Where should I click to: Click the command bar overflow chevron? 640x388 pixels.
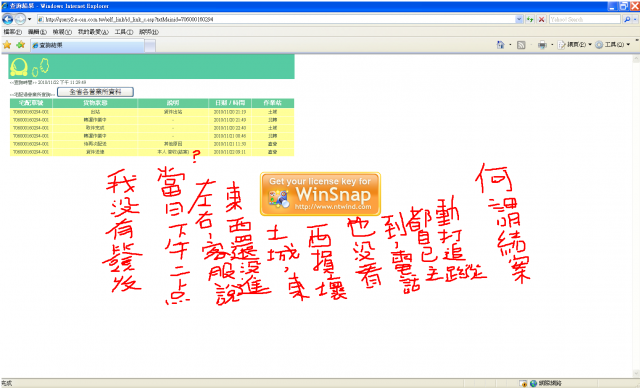pyautogui.click(x=637, y=40)
